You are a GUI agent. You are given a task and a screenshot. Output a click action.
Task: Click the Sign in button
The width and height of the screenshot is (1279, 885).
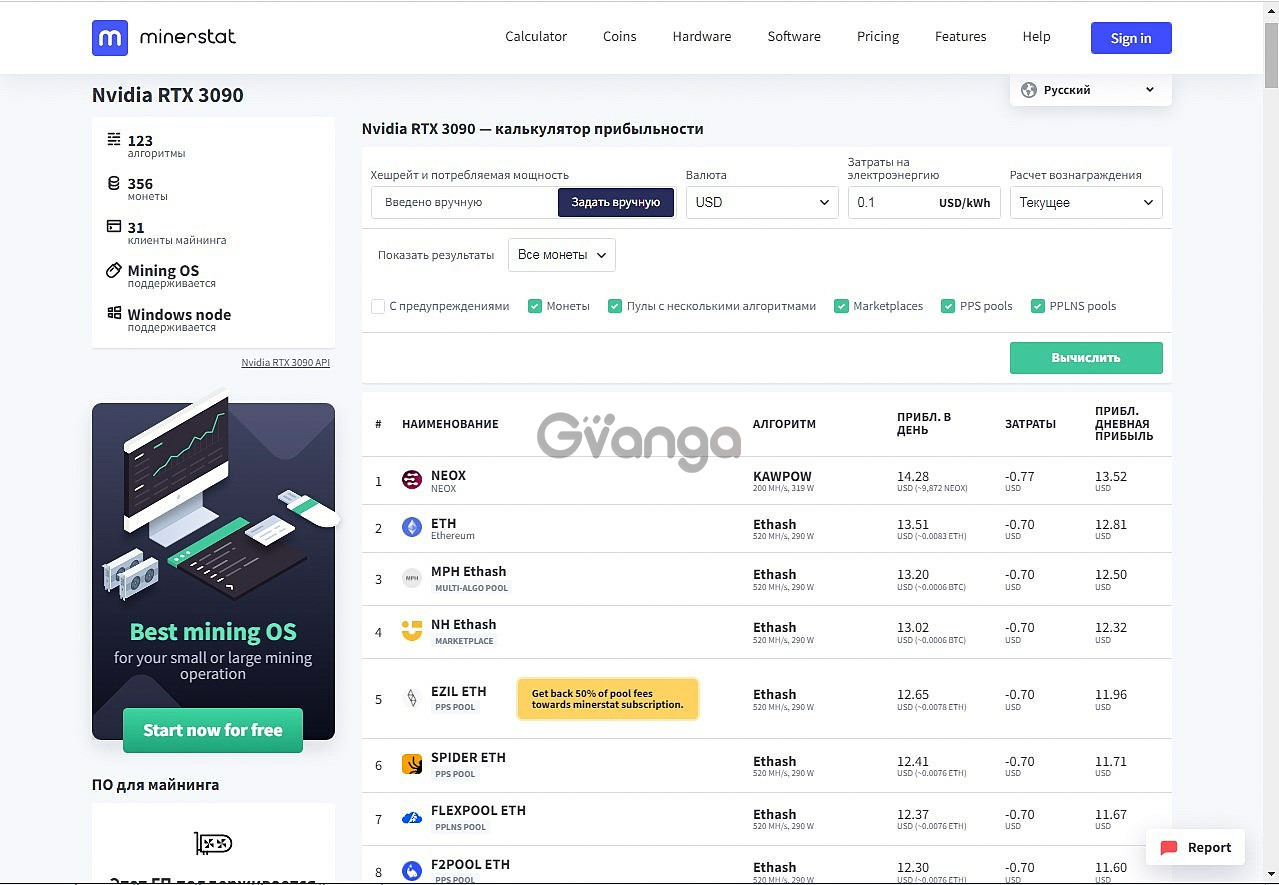pos(1130,38)
